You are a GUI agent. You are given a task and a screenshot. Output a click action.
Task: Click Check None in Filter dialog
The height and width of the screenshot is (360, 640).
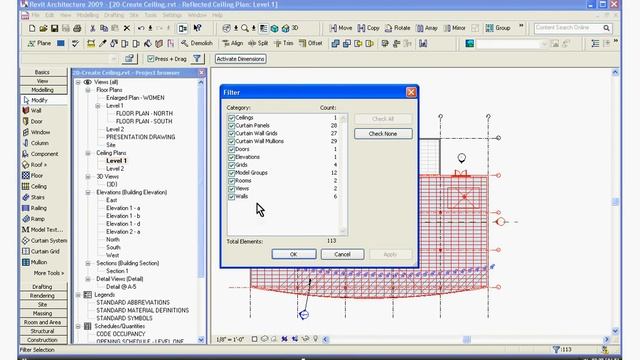[383, 134]
